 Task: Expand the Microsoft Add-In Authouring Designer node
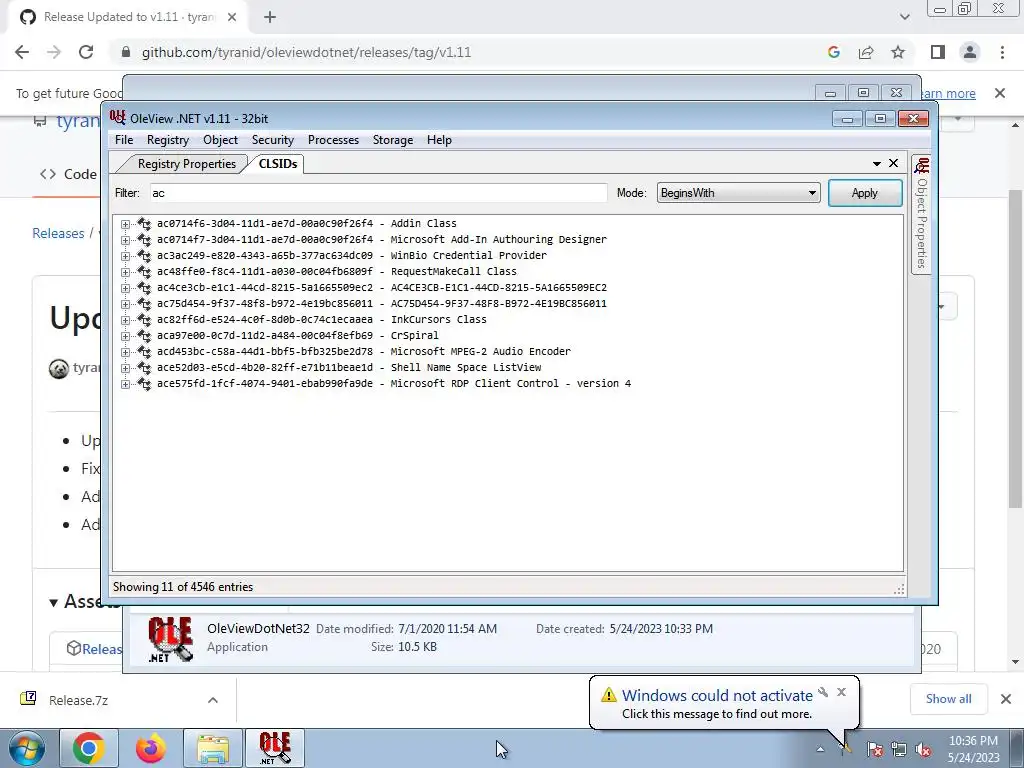[x=125, y=240]
